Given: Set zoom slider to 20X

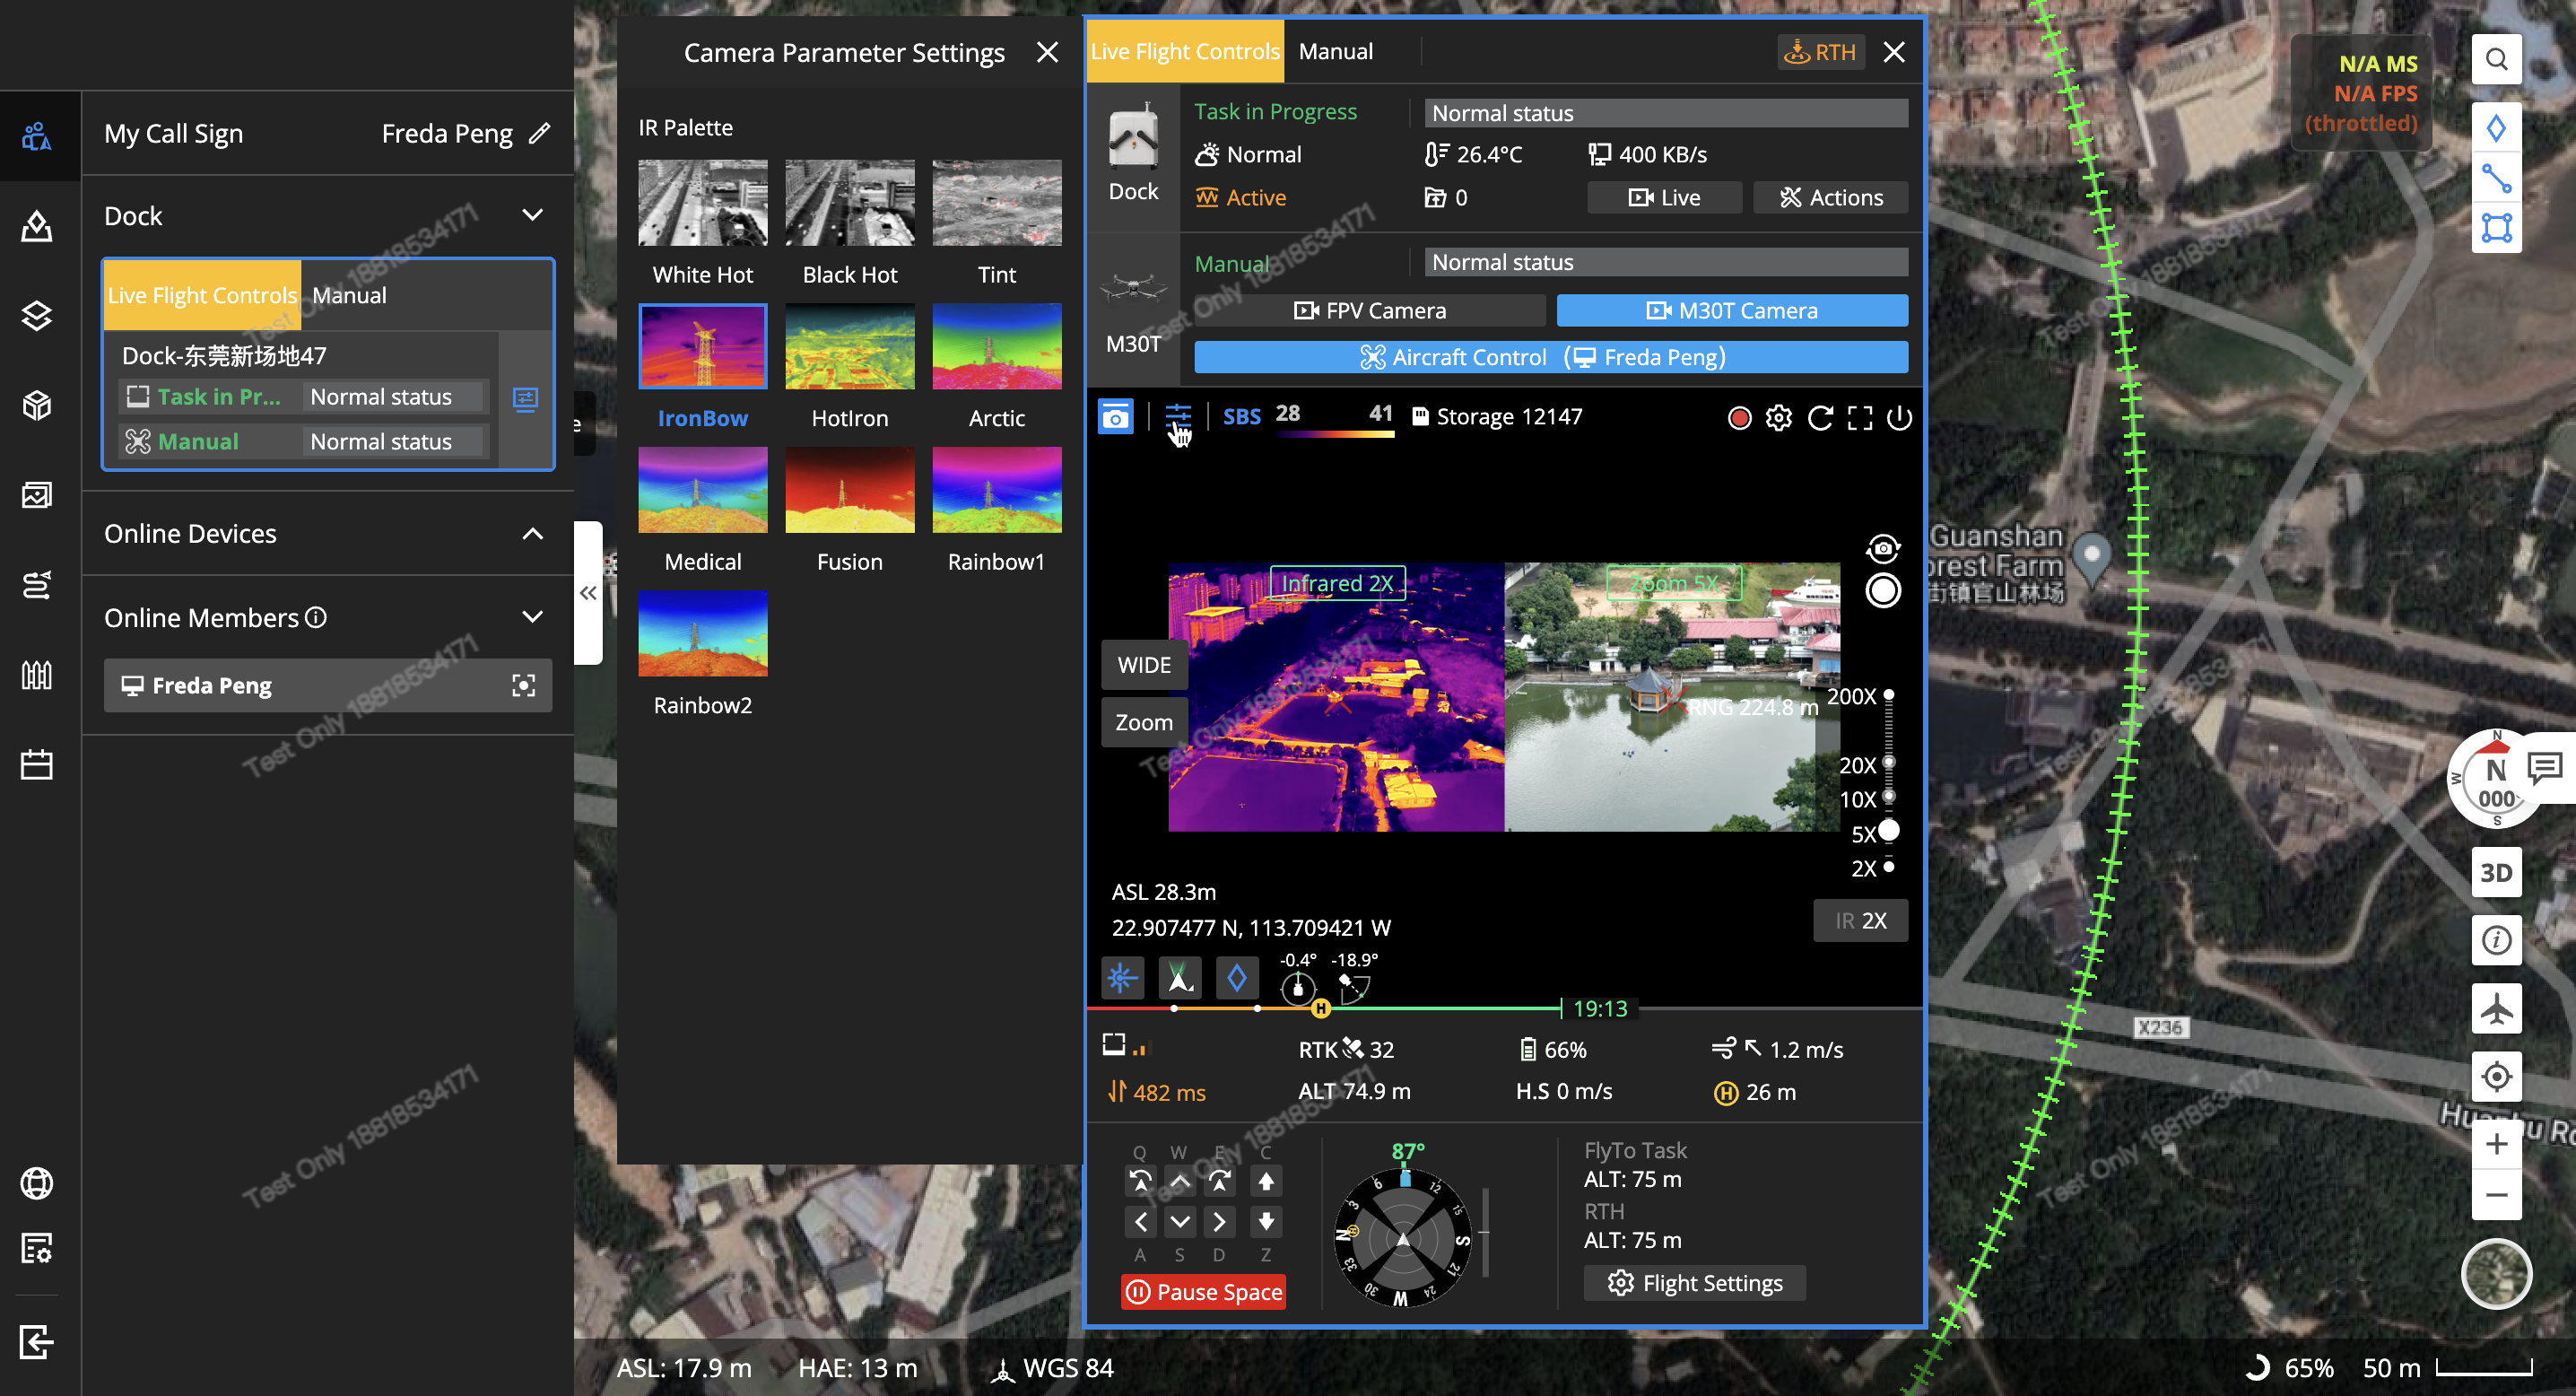Looking at the screenshot, I should (x=1888, y=763).
